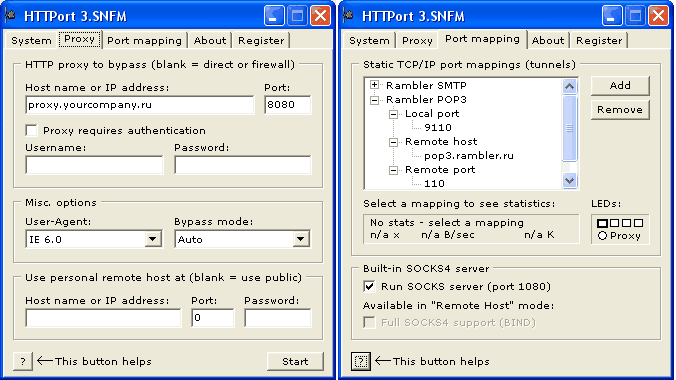Image resolution: width=676 pixels, height=380 pixels.
Task: Enable Proxy requires authentication checkbox
Action: point(31,130)
